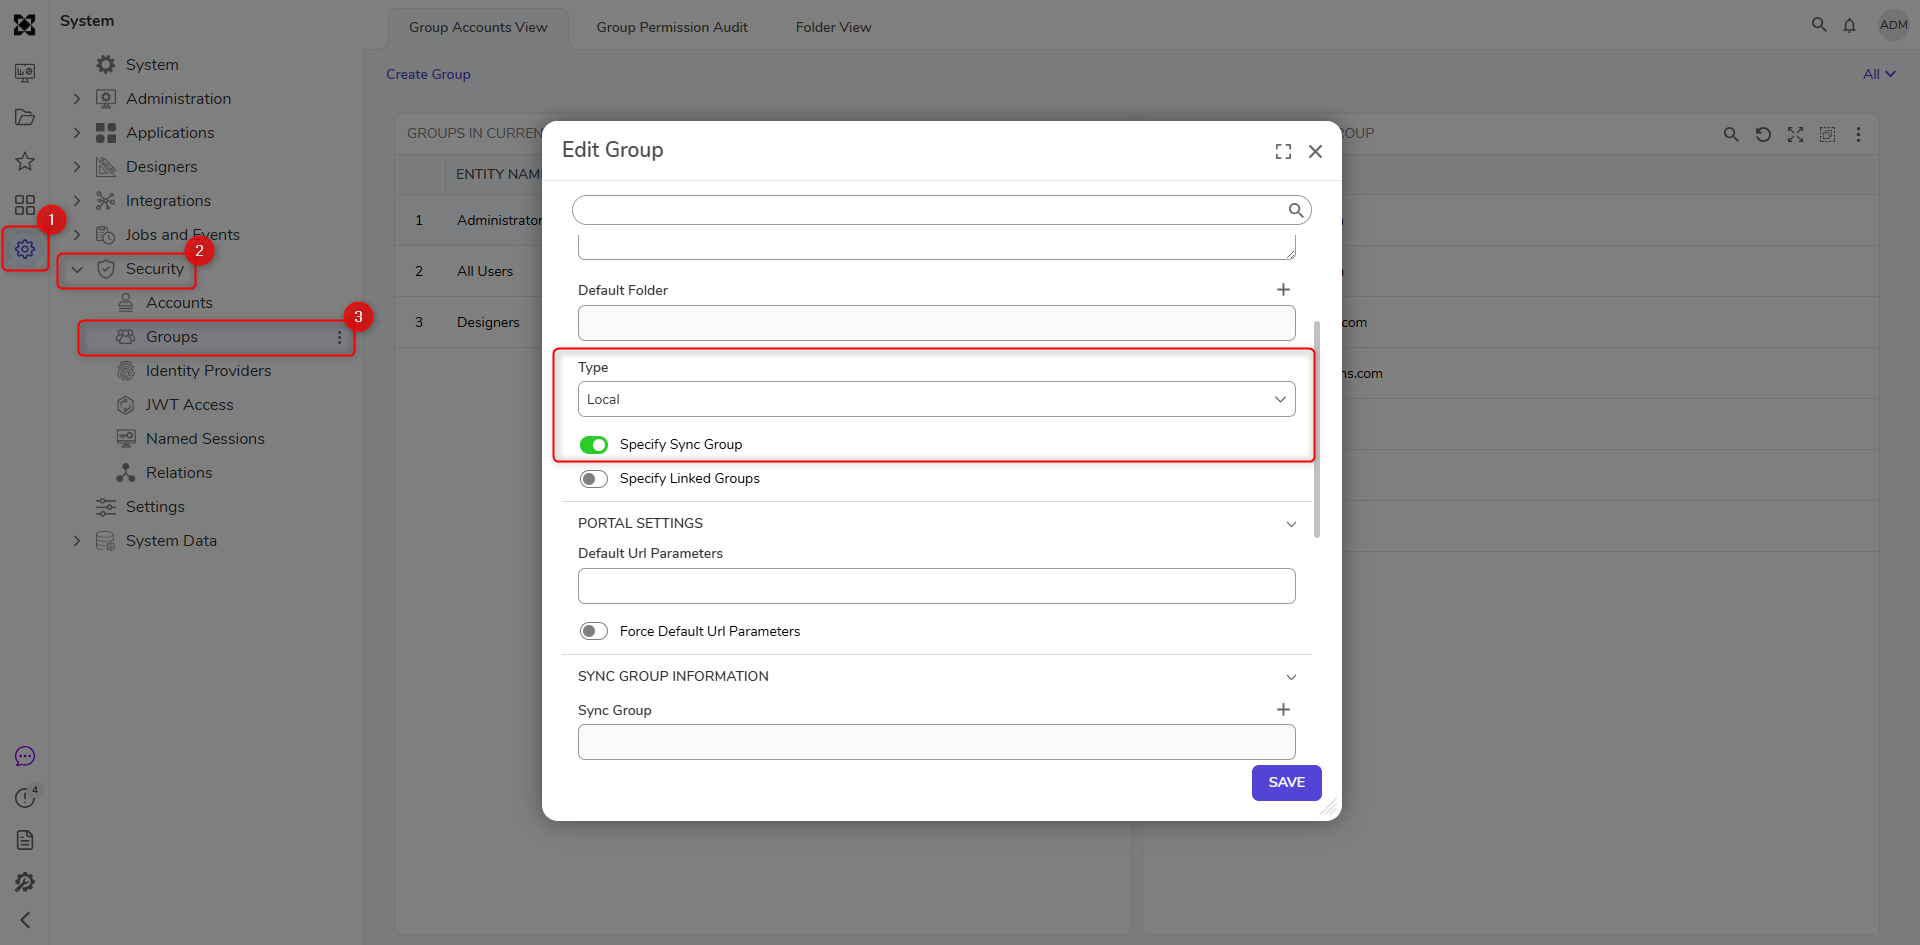Add a Default Folder with plus icon
Screen dimensions: 1920x945
coord(1283,290)
